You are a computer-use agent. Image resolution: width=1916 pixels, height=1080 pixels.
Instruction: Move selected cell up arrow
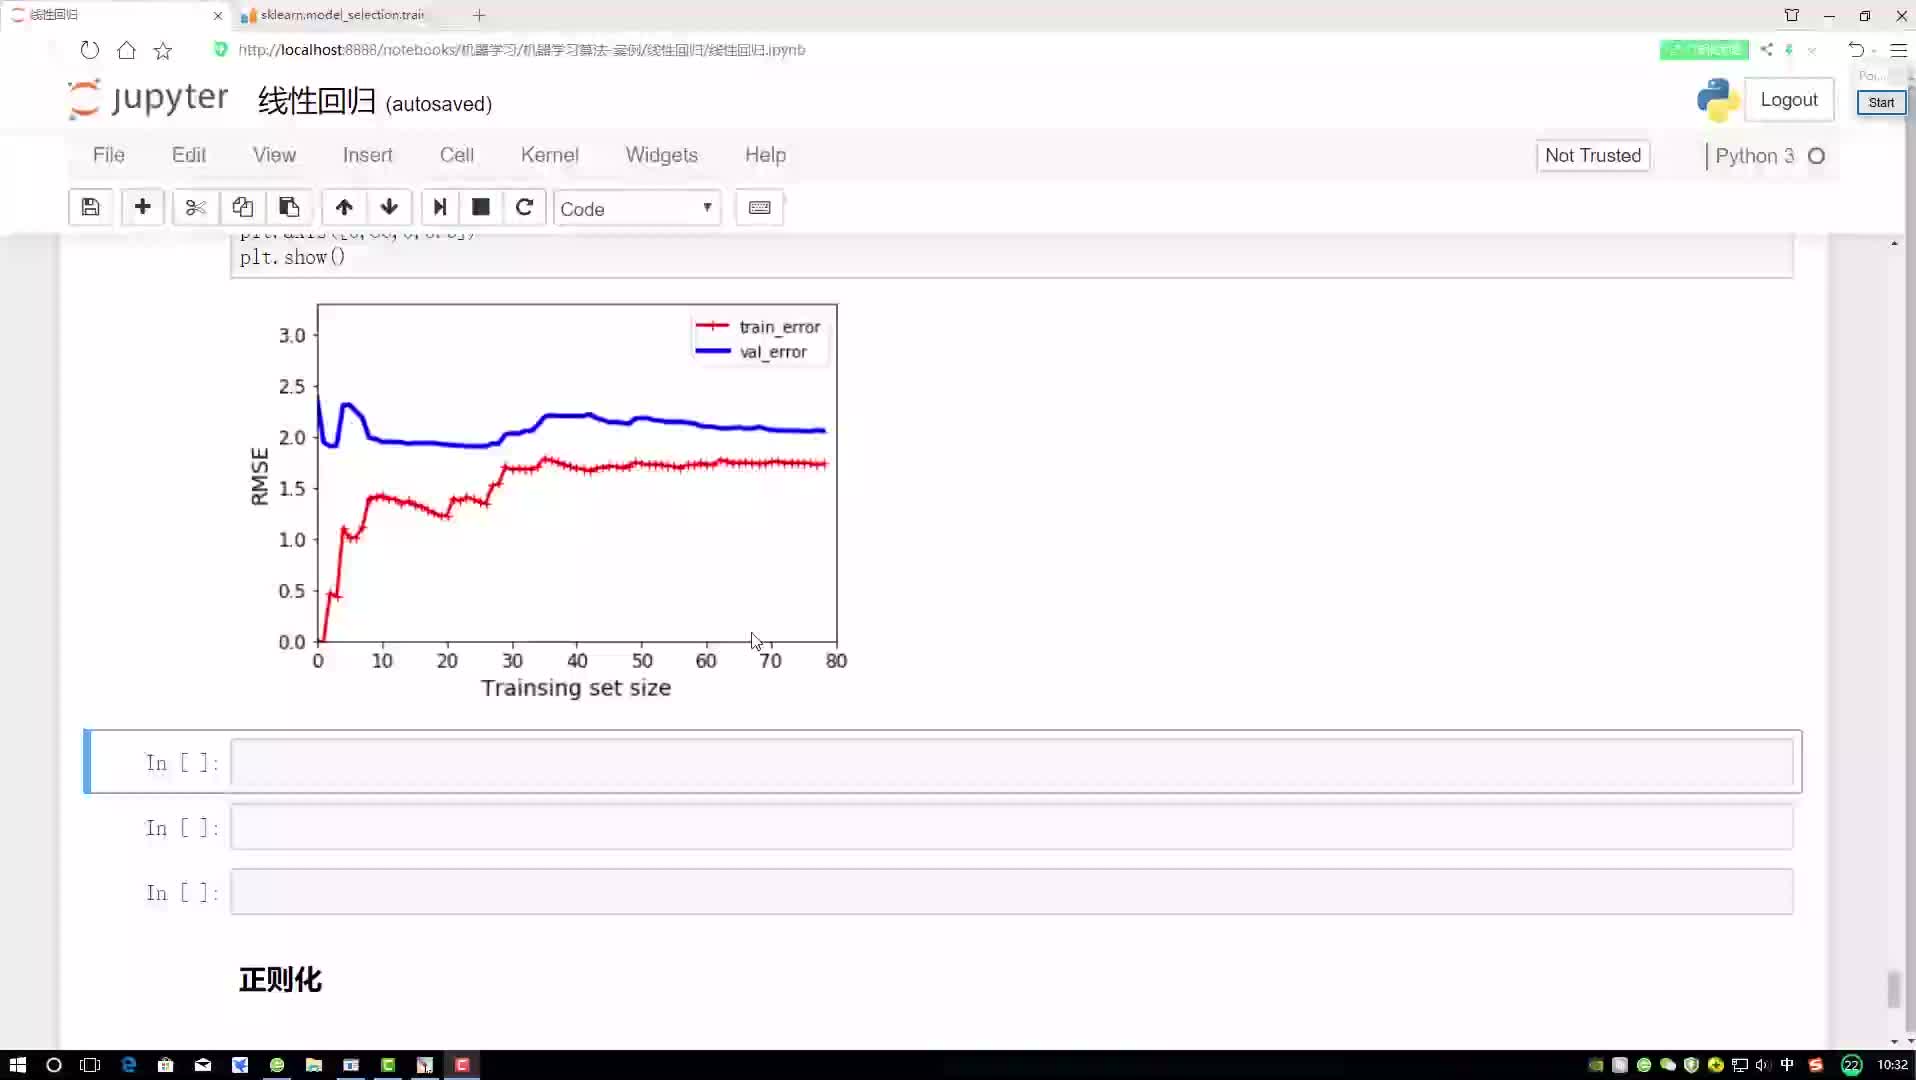344,207
